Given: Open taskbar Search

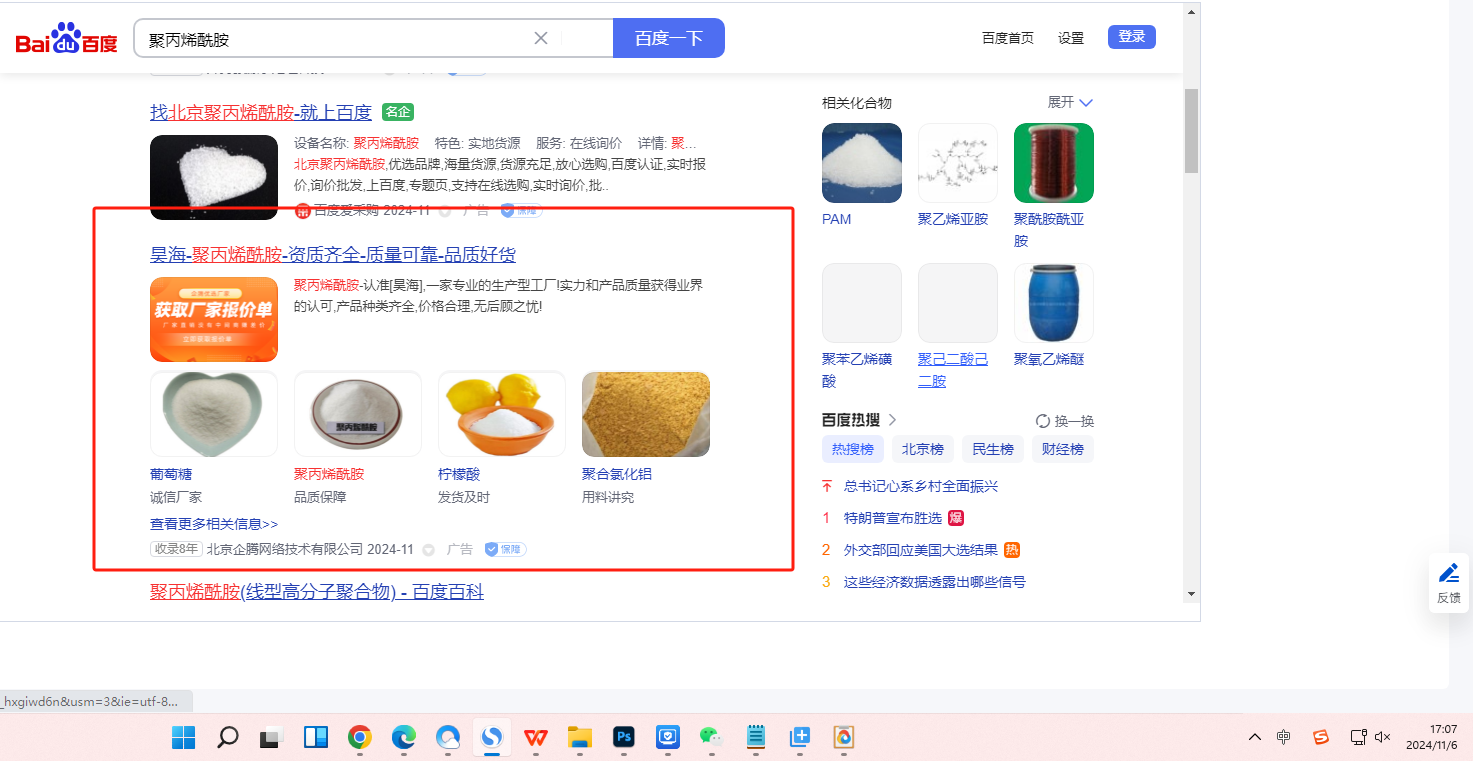Looking at the screenshot, I should (x=228, y=738).
